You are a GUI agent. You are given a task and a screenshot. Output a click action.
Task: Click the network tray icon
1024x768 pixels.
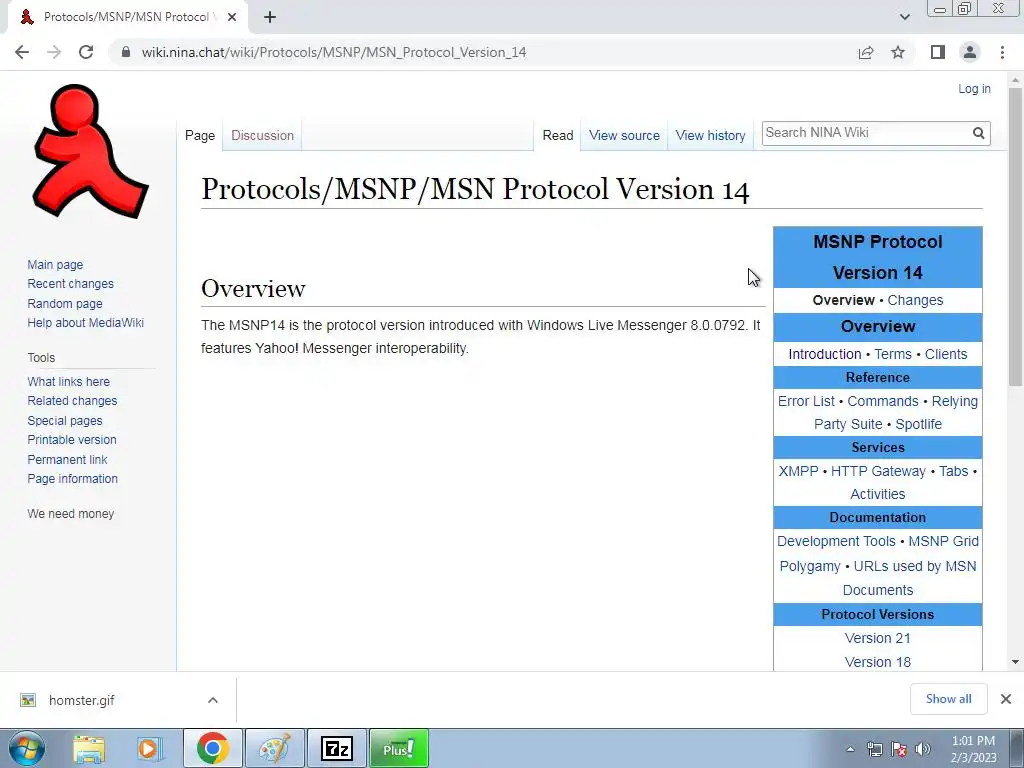point(874,749)
